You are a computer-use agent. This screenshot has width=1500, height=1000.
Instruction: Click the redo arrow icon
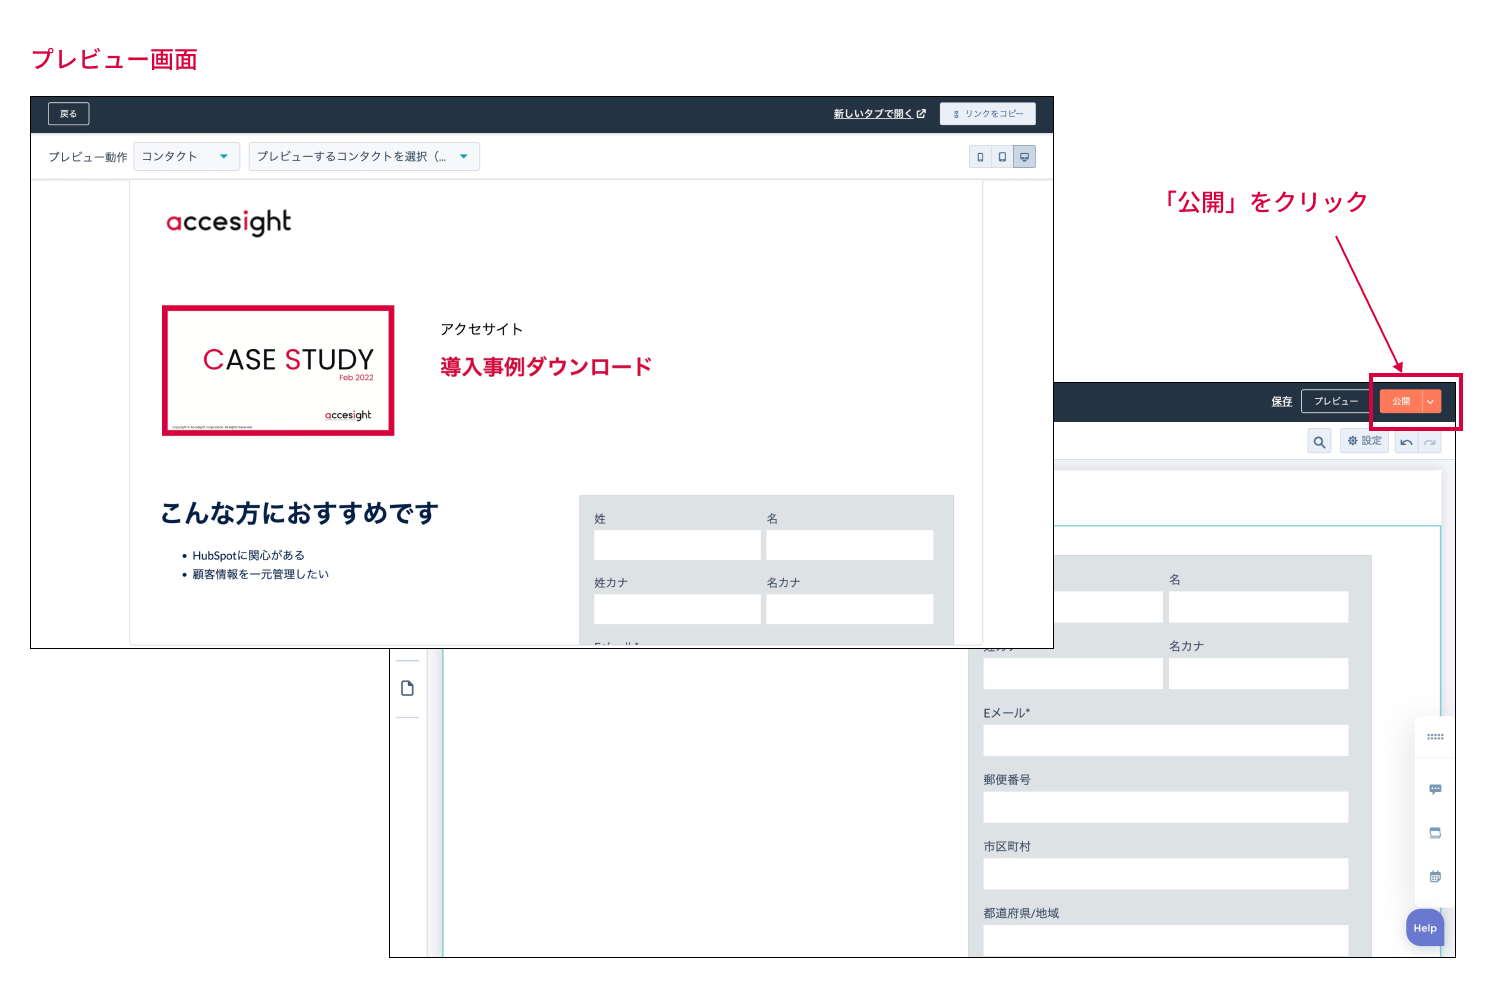[x=1430, y=442]
